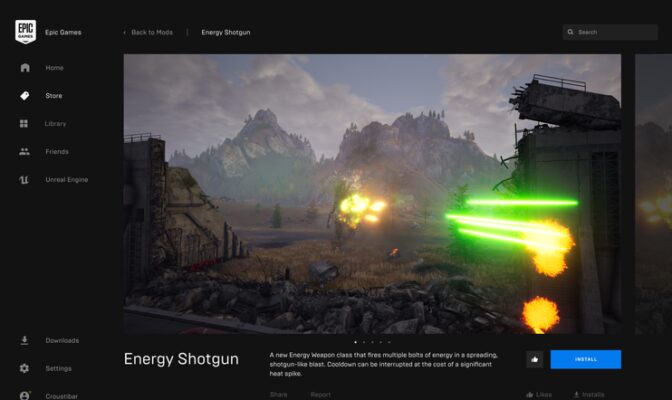Select the Store menu label
The height and width of the screenshot is (400, 672).
(54, 96)
